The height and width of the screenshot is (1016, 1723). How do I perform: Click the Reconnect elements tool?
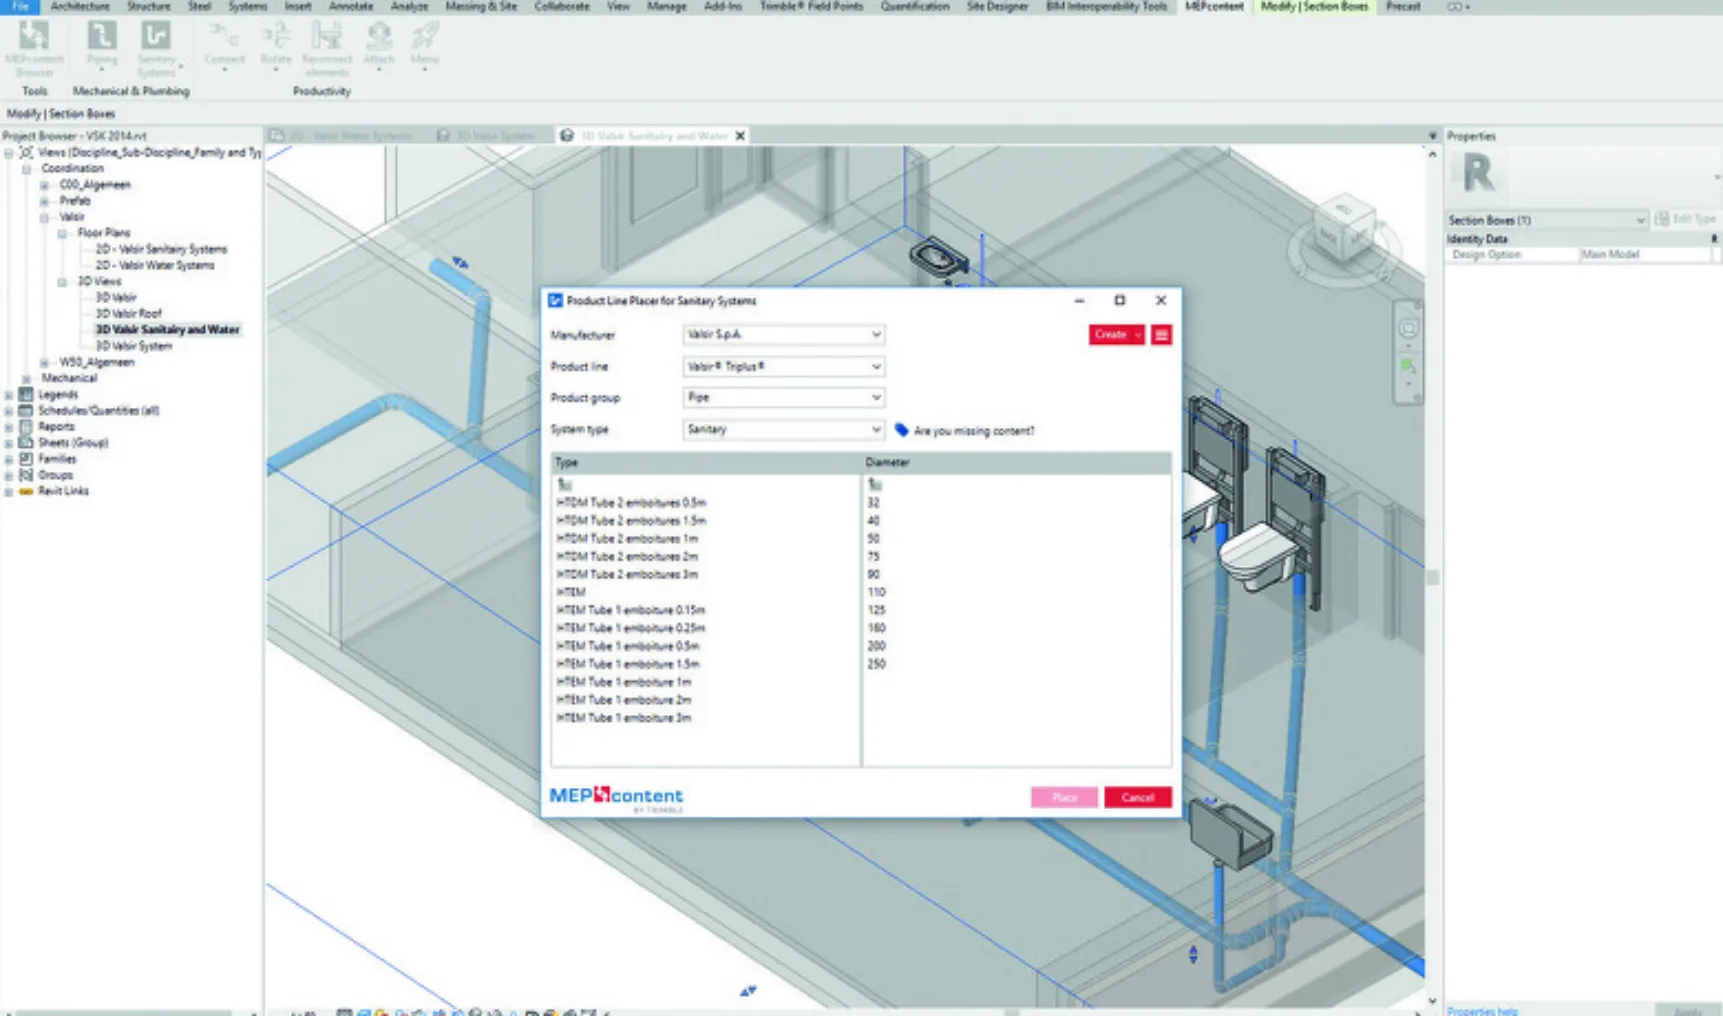click(x=327, y=45)
